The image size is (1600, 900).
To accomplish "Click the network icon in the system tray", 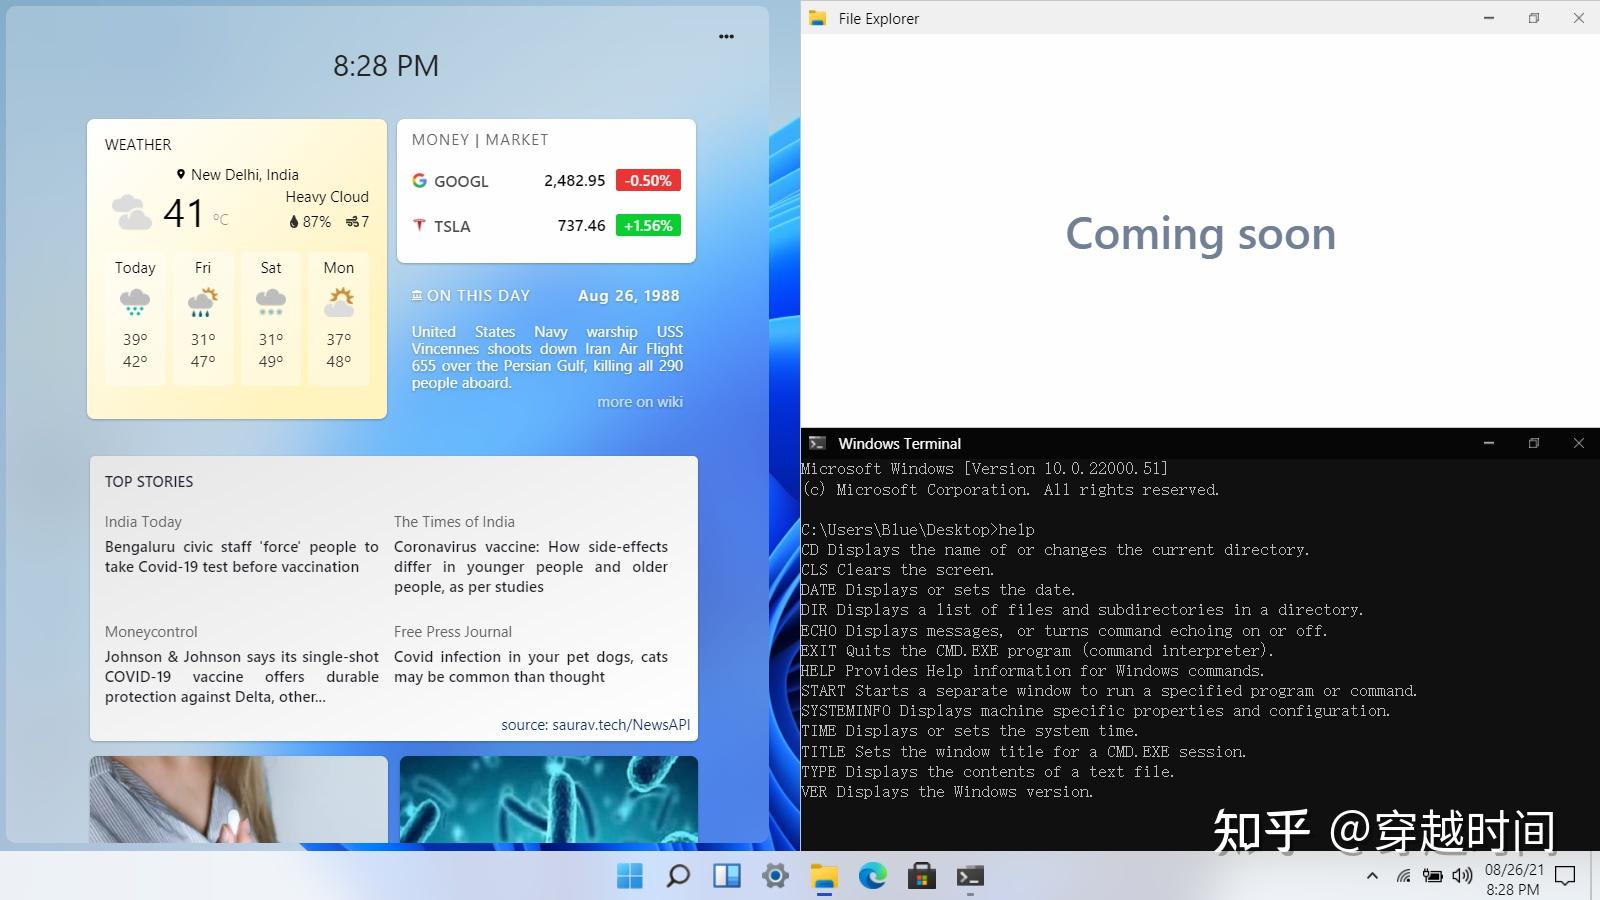I will (x=1404, y=875).
